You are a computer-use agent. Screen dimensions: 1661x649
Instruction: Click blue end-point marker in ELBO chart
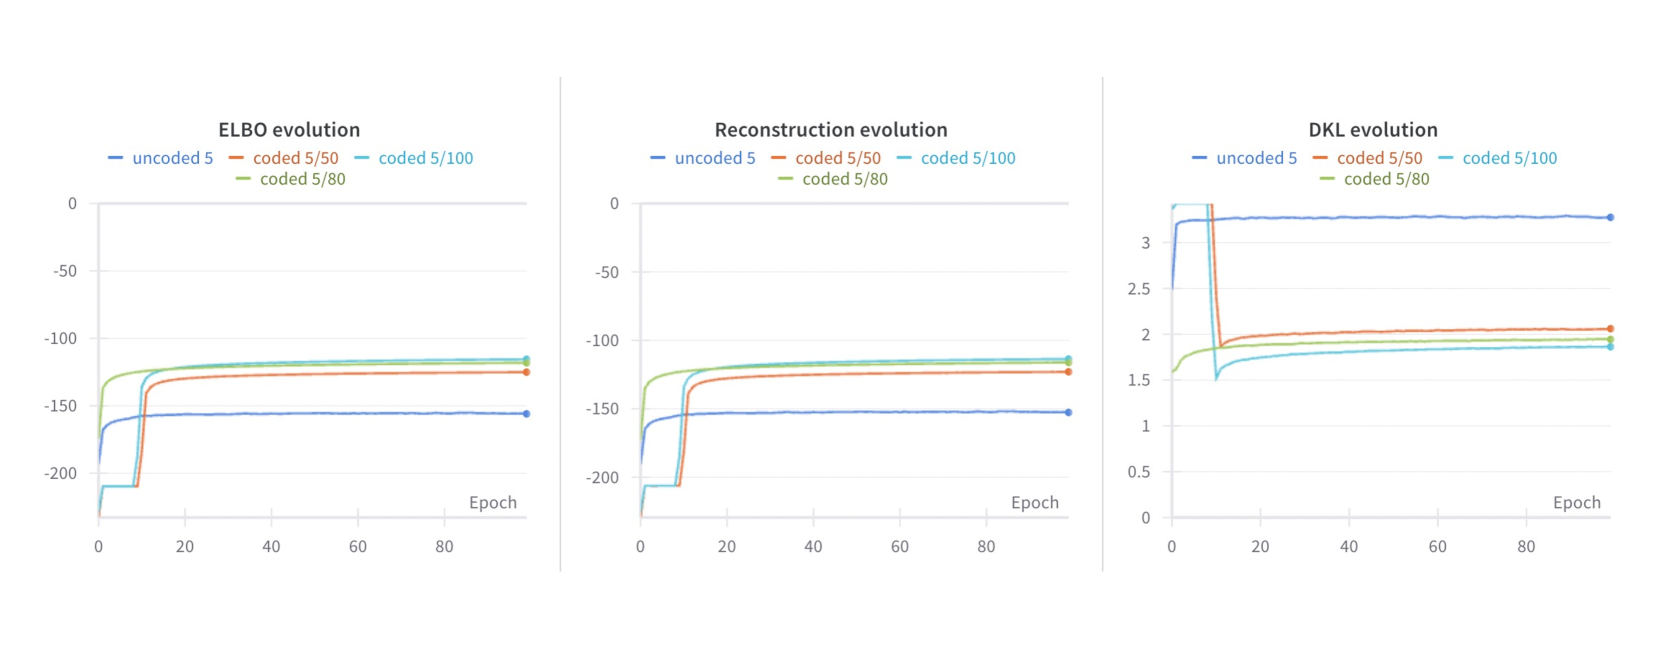click(527, 413)
